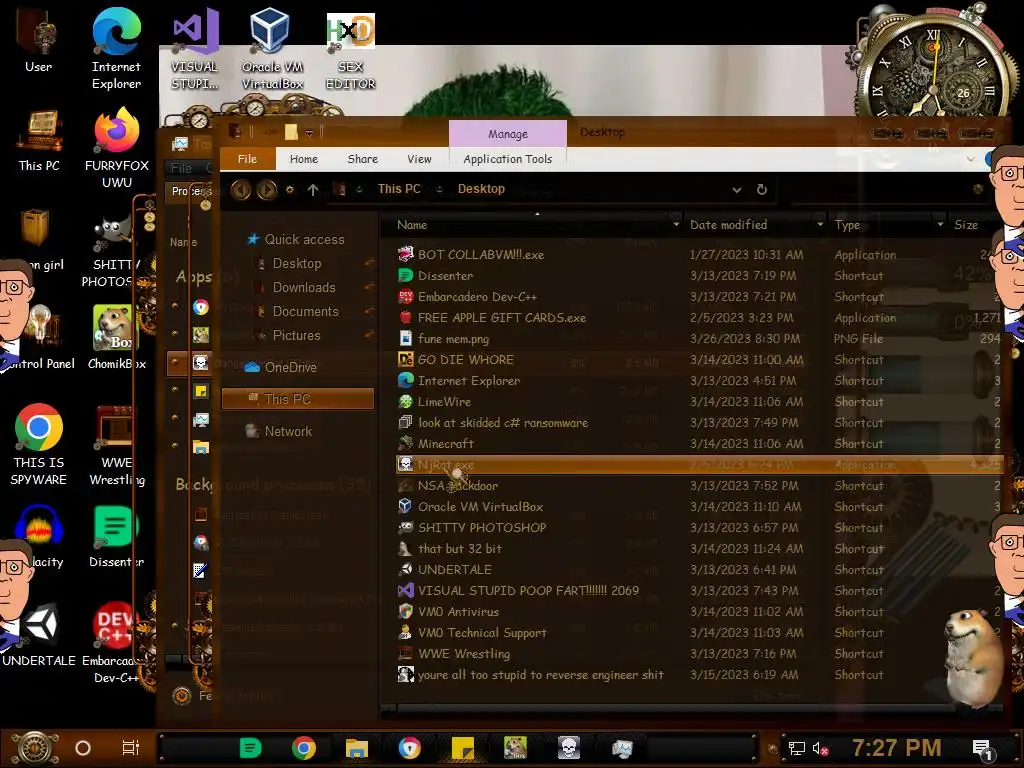This screenshot has height=768, width=1024.
Task: Open the This PC desktop icon
Action: click(39, 140)
